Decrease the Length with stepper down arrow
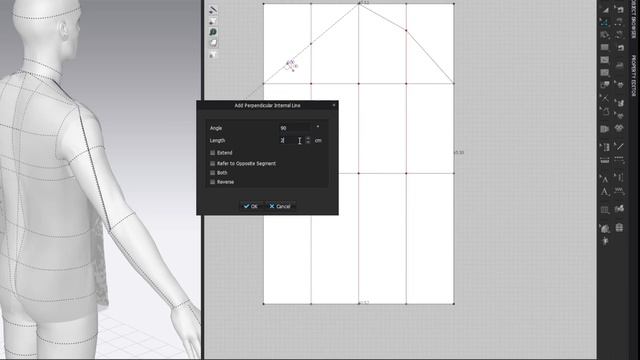Image resolution: width=640 pixels, height=360 pixels. 308,142
